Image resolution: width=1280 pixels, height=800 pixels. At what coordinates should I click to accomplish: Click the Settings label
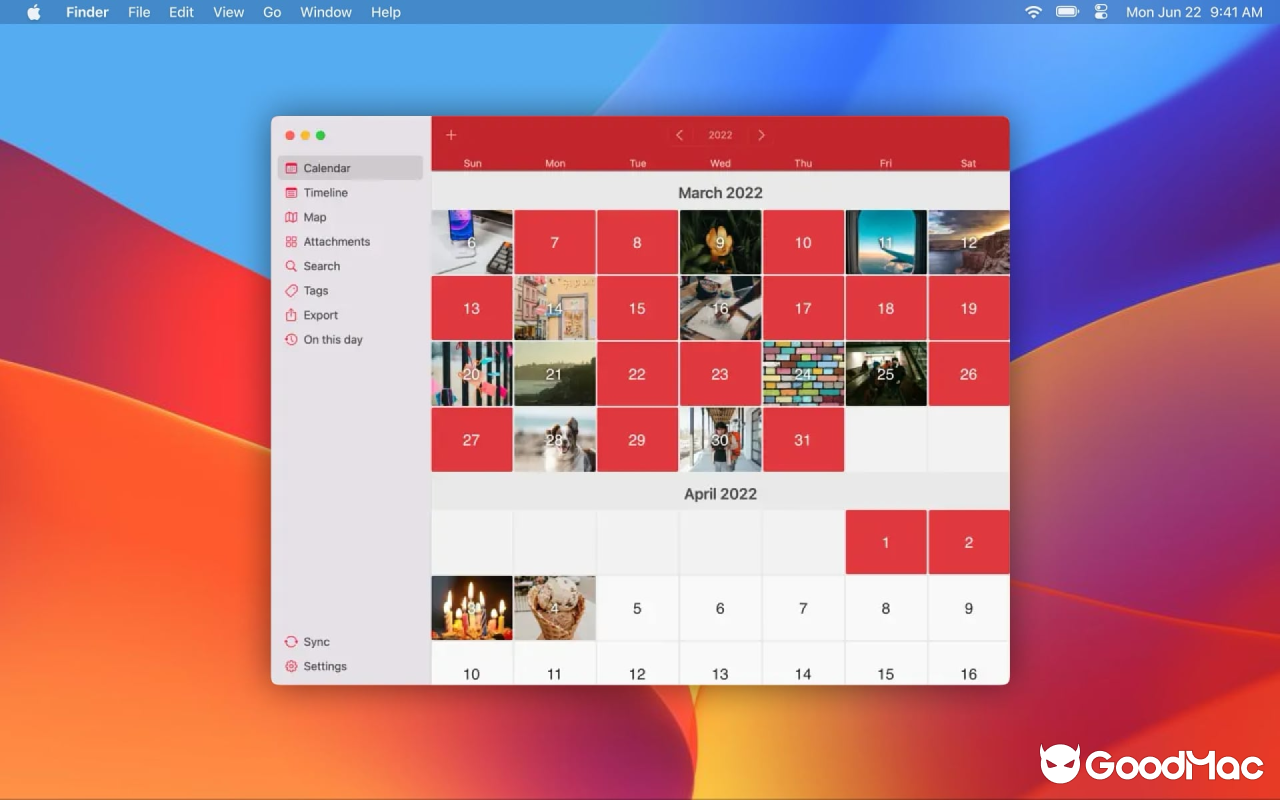(x=325, y=666)
